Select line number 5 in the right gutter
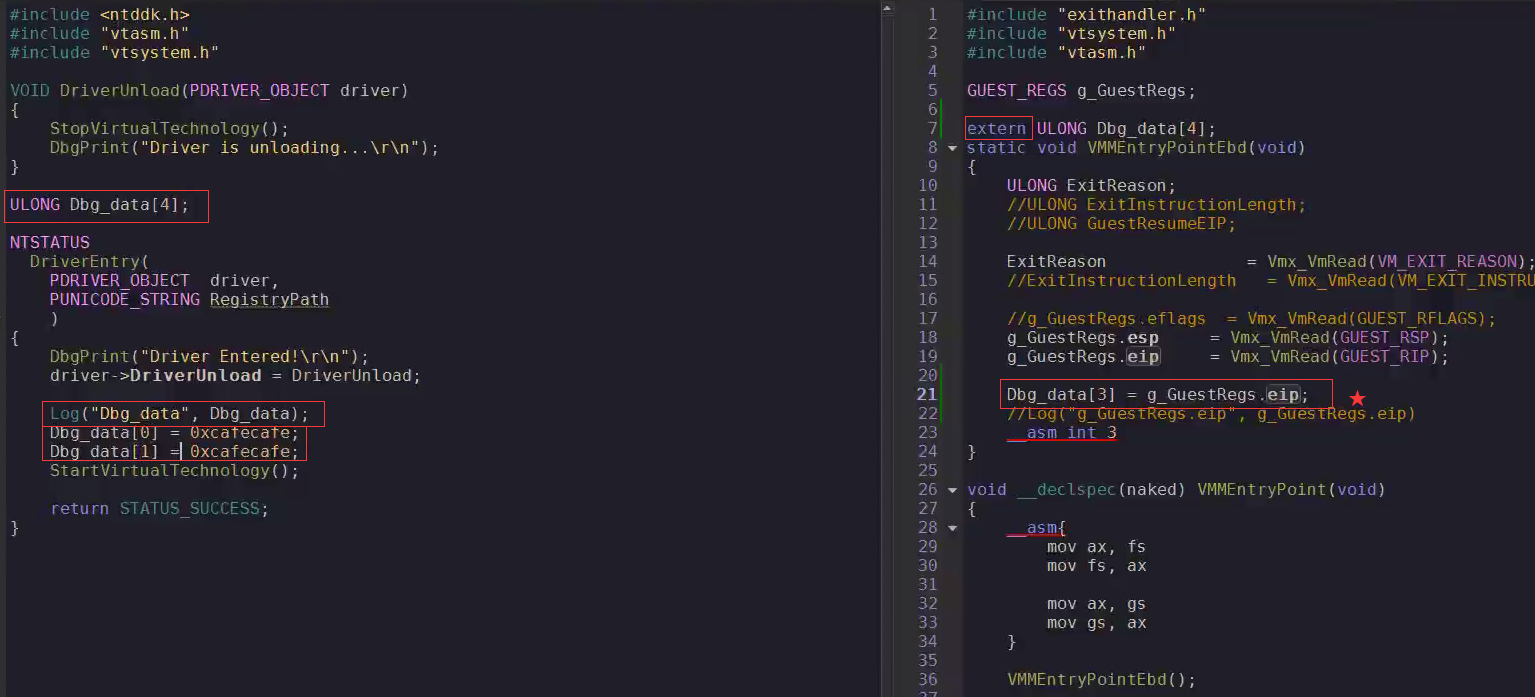This screenshot has height=697, width=1535. click(x=932, y=90)
